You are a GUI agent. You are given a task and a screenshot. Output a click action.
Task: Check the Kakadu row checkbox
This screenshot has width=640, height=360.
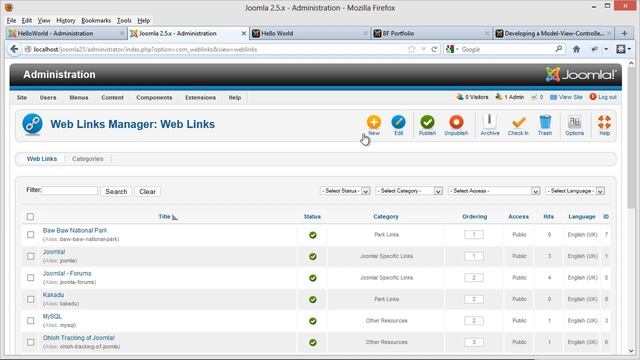point(31,299)
